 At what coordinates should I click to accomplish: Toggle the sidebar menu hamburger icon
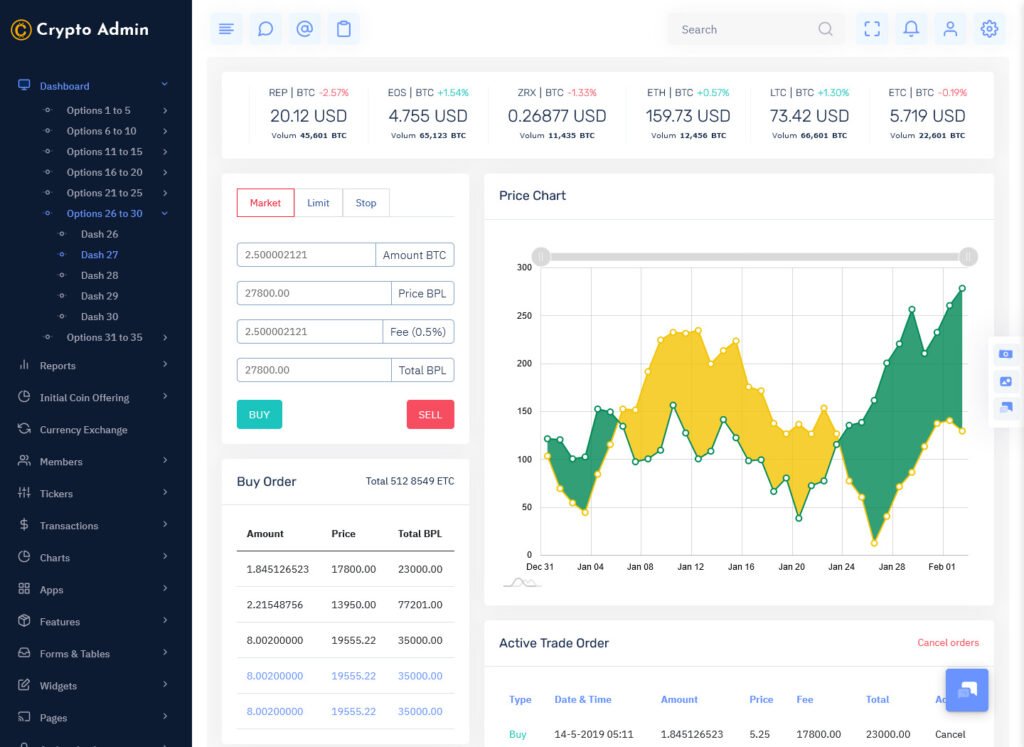(226, 29)
